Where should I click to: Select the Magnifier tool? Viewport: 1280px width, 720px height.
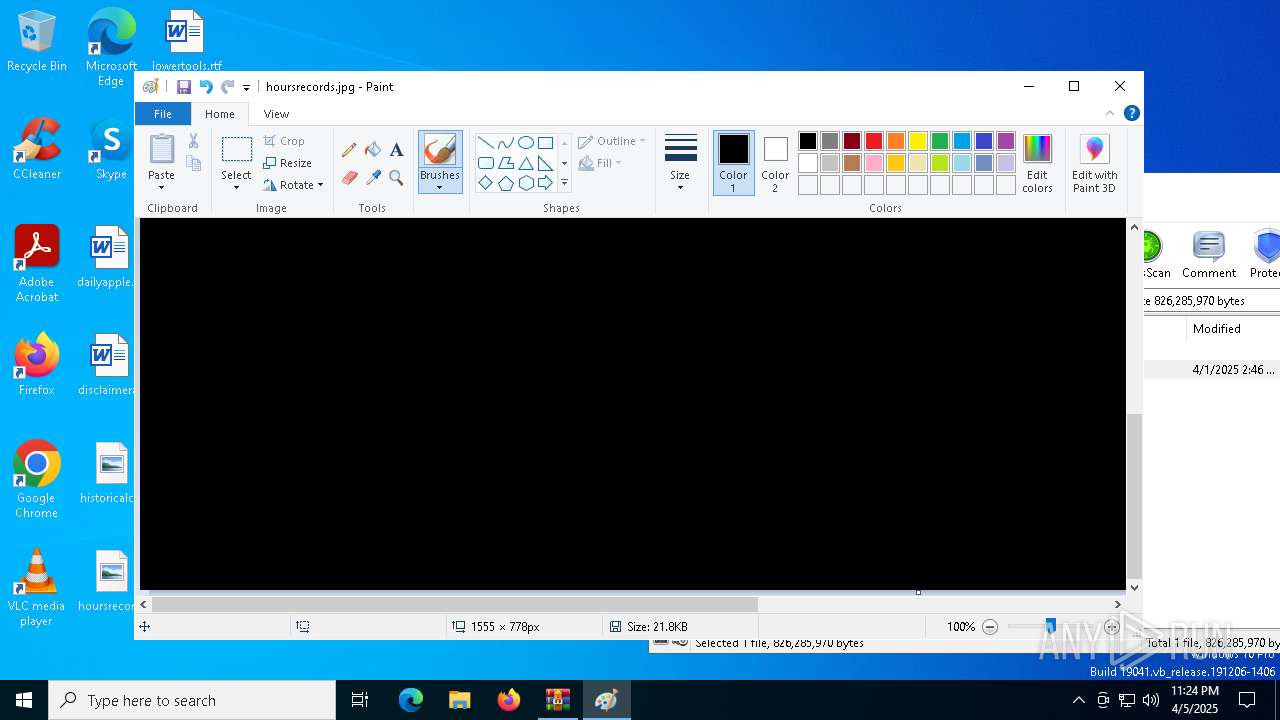396,178
